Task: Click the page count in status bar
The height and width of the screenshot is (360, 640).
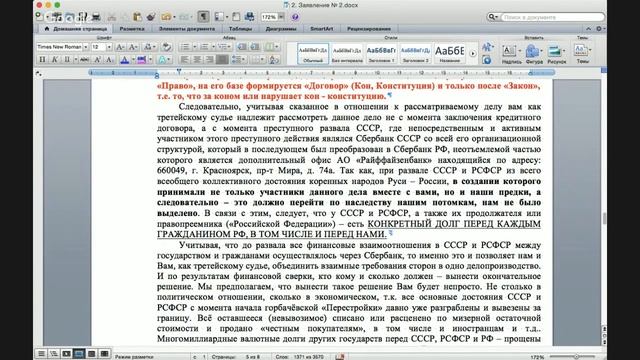Action: 236,357
